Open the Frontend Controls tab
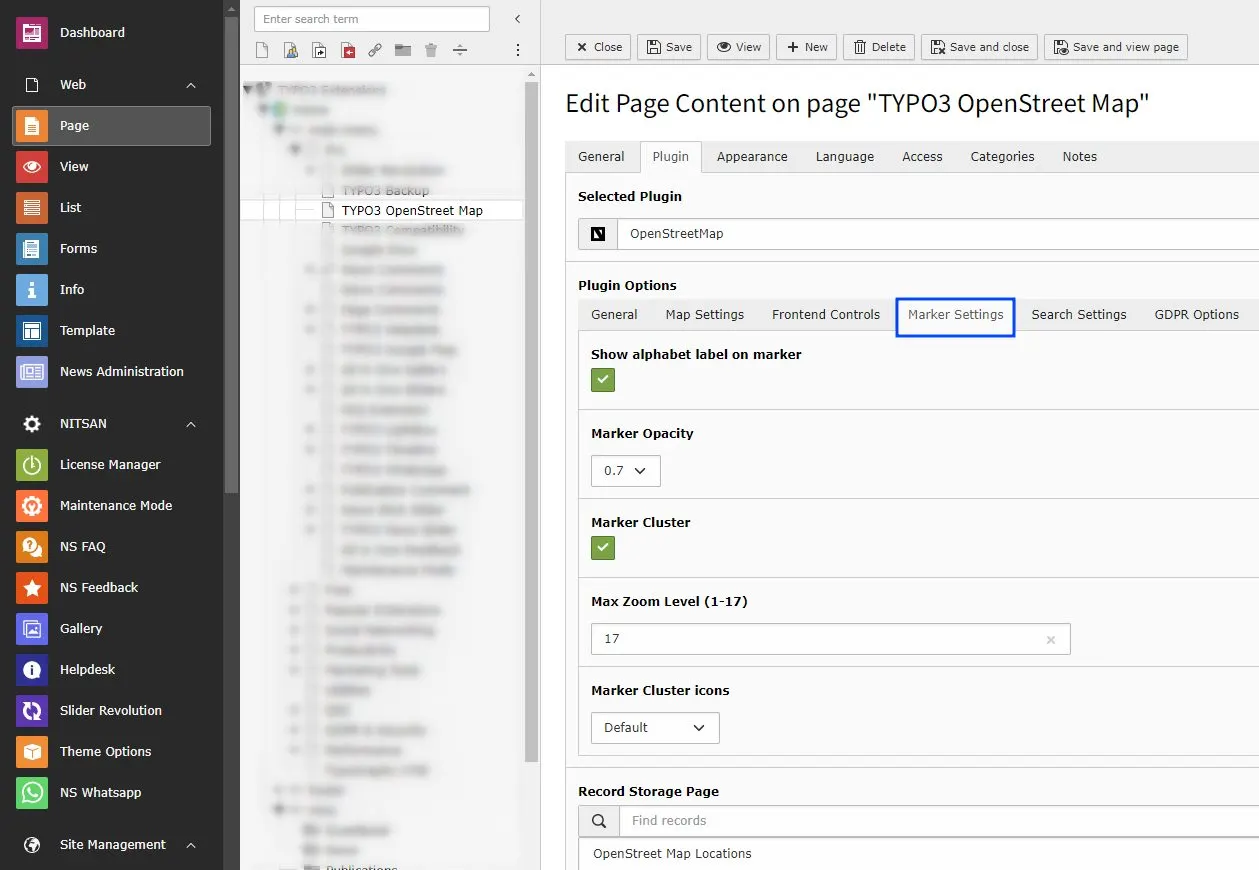Viewport: 1259px width, 870px height. [826, 315]
